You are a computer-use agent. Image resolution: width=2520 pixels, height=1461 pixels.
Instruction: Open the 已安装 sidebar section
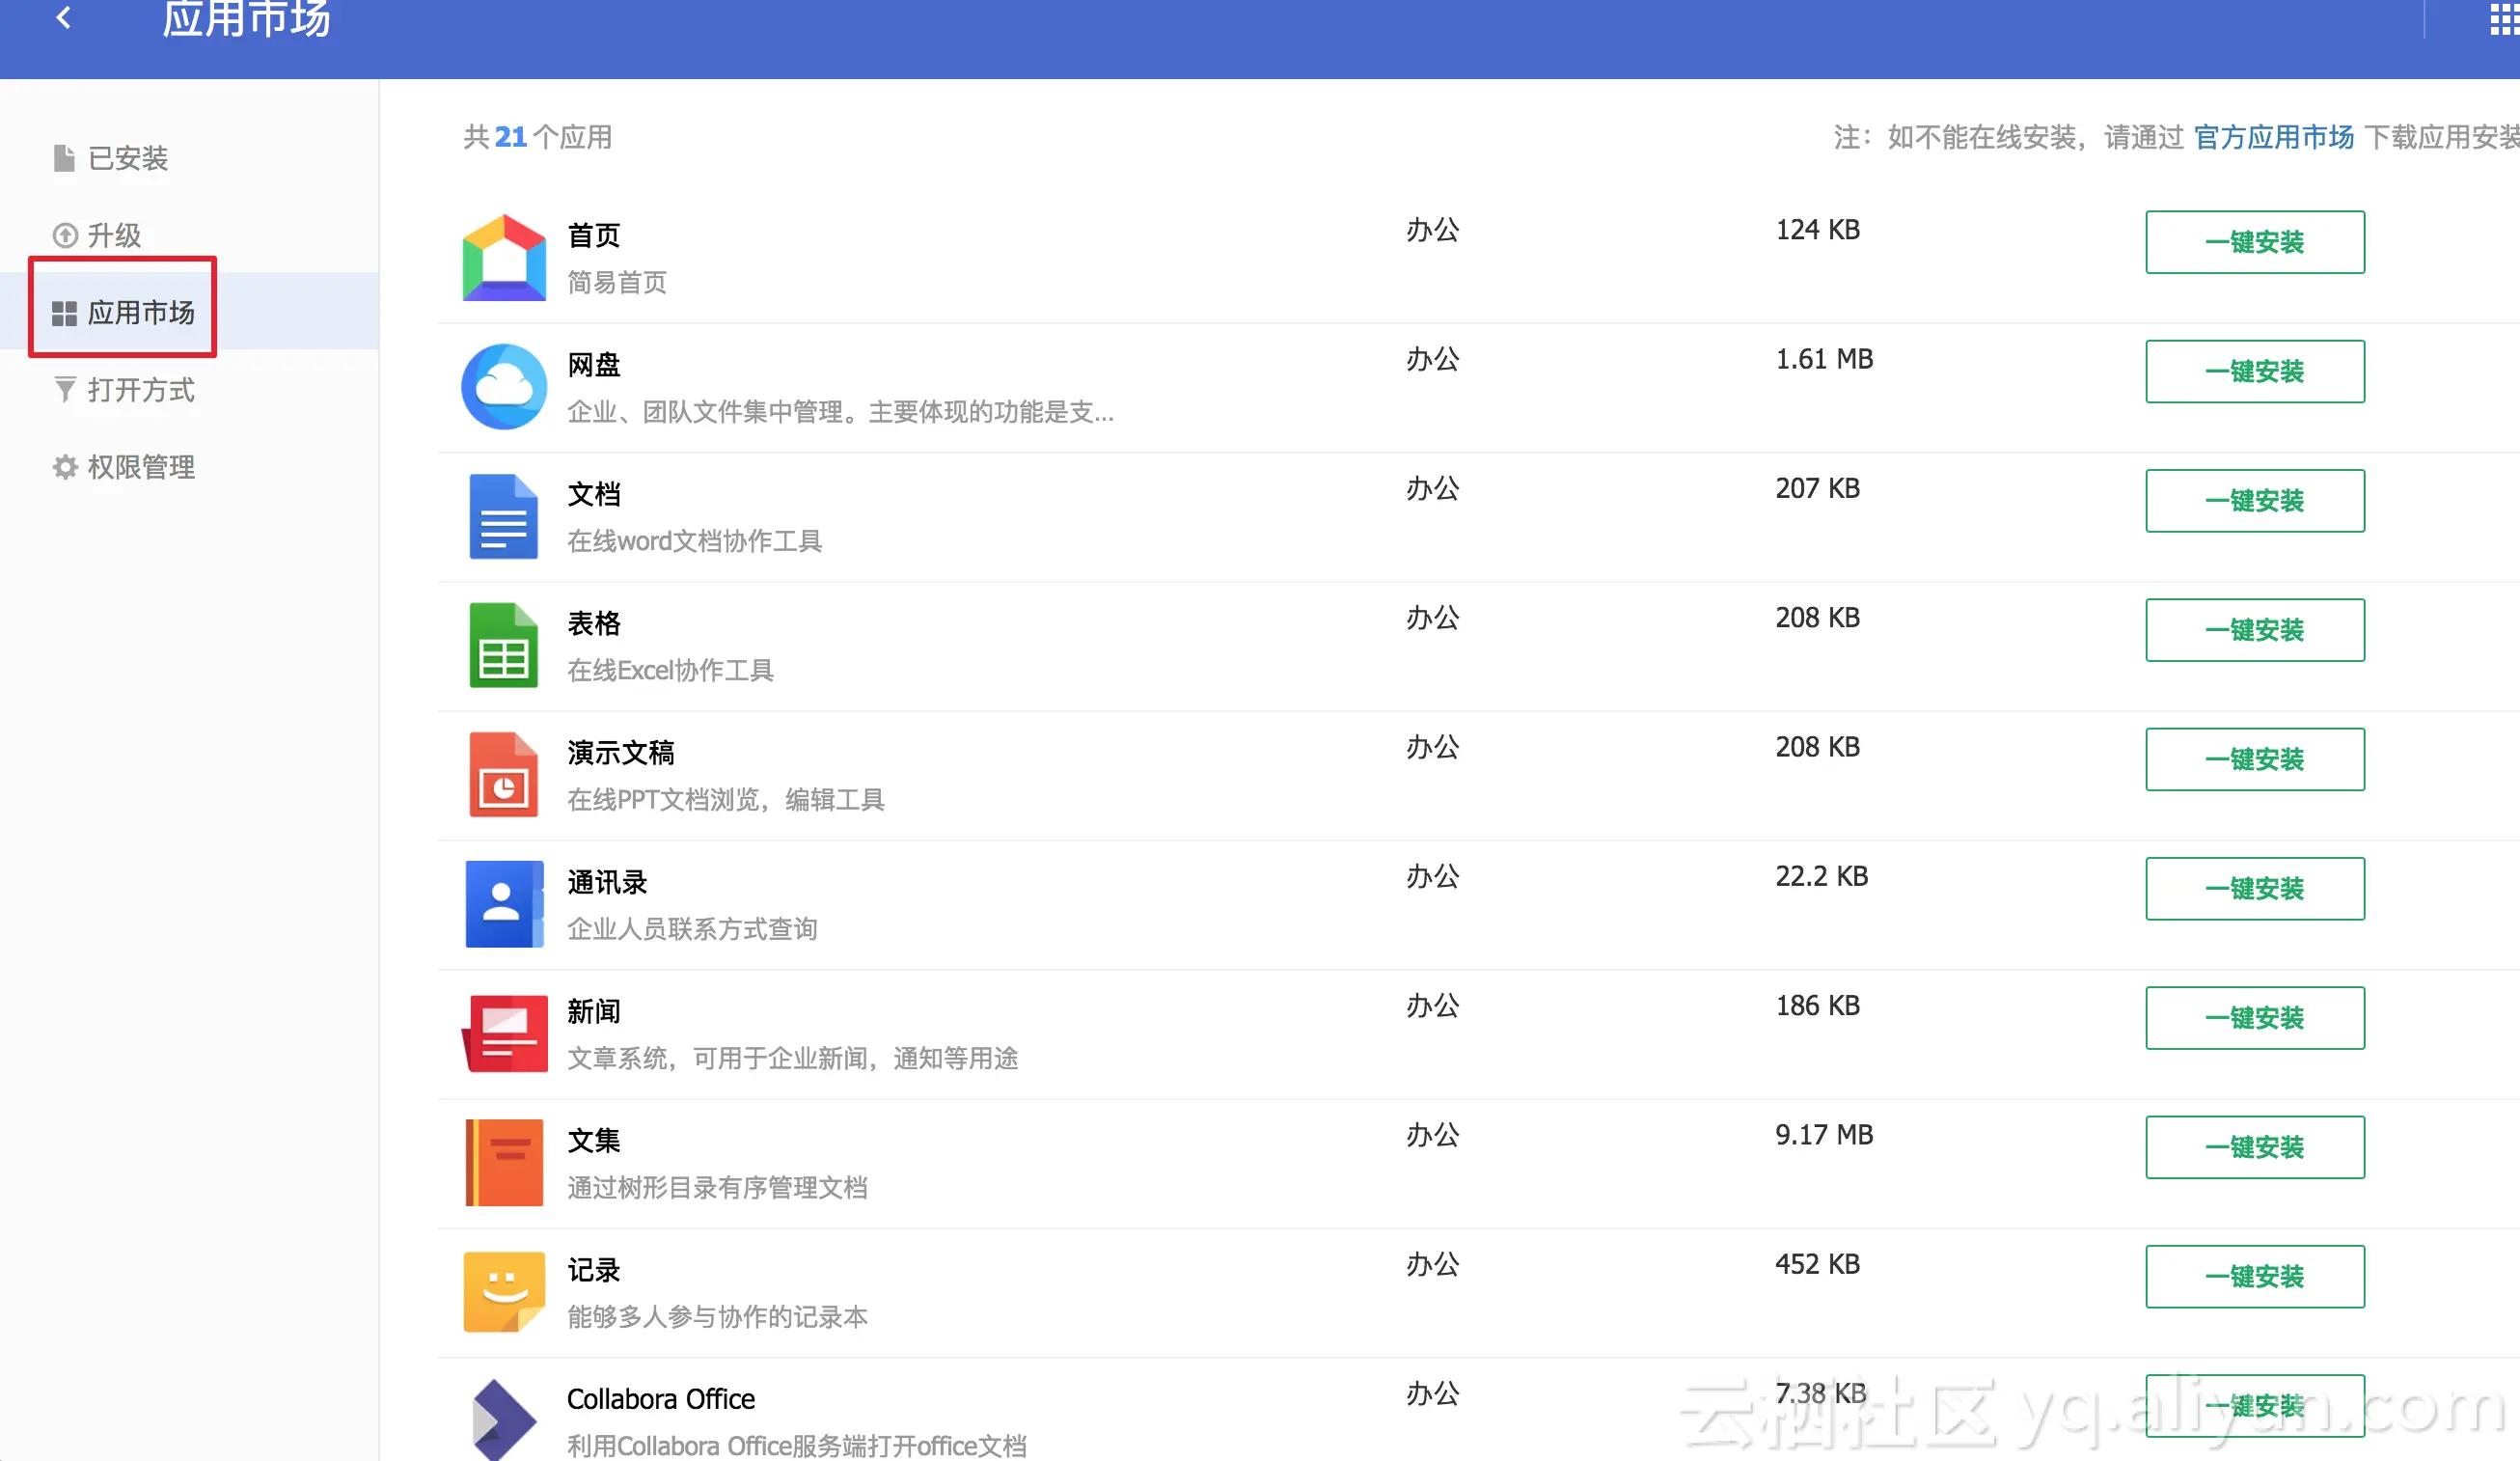[x=127, y=158]
